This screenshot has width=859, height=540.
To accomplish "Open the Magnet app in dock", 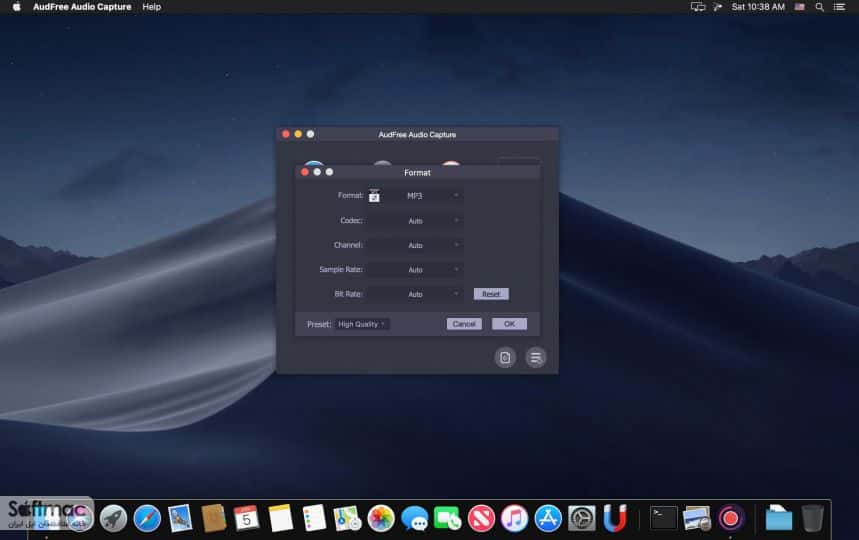I will point(615,518).
